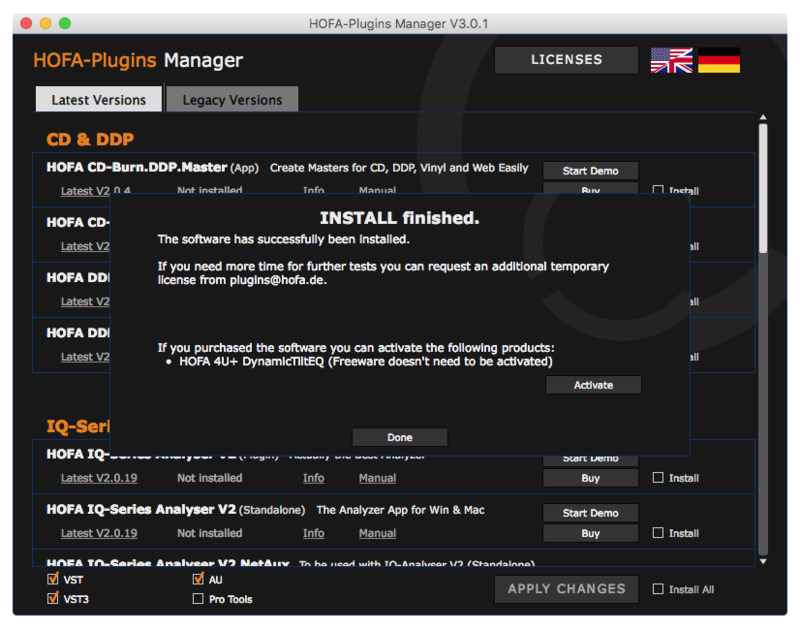
Task: Click 'Not installed' status of Analyser Standalone
Action: (x=210, y=533)
